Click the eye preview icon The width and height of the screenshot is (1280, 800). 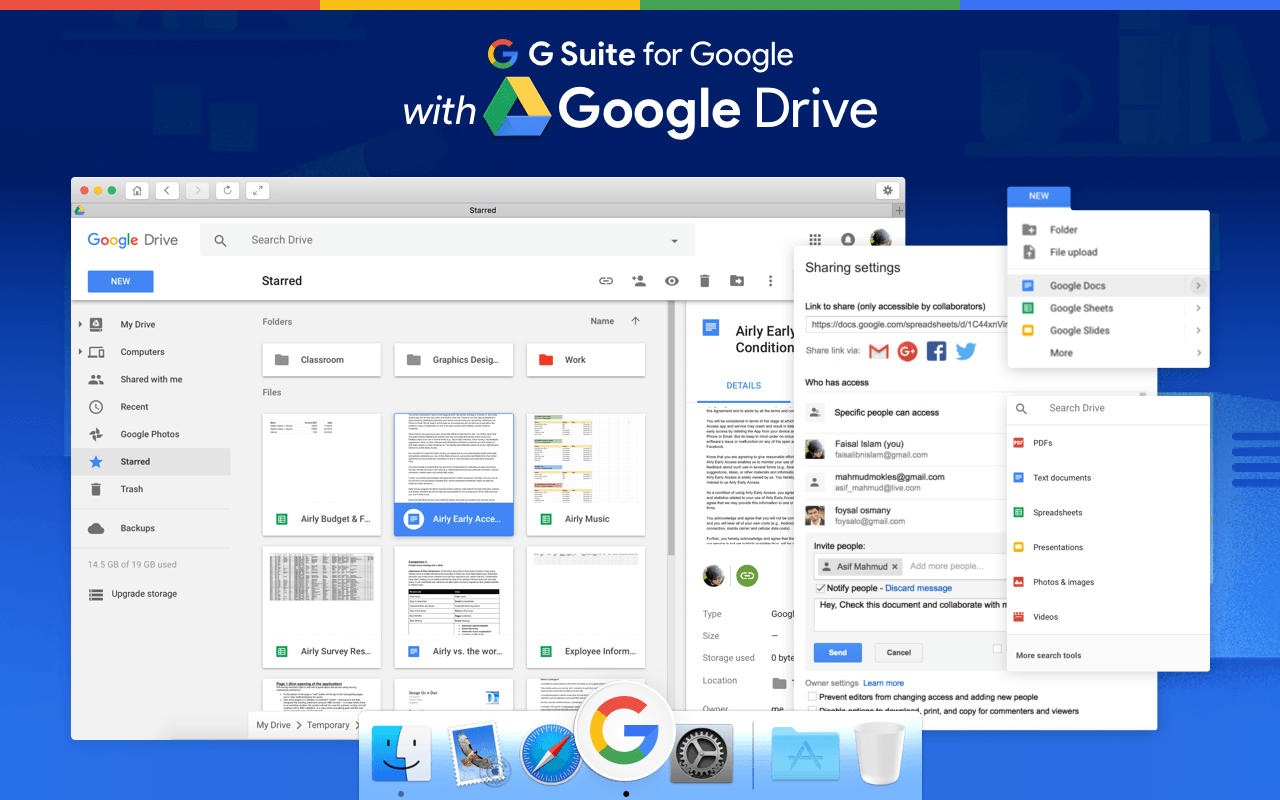(672, 281)
